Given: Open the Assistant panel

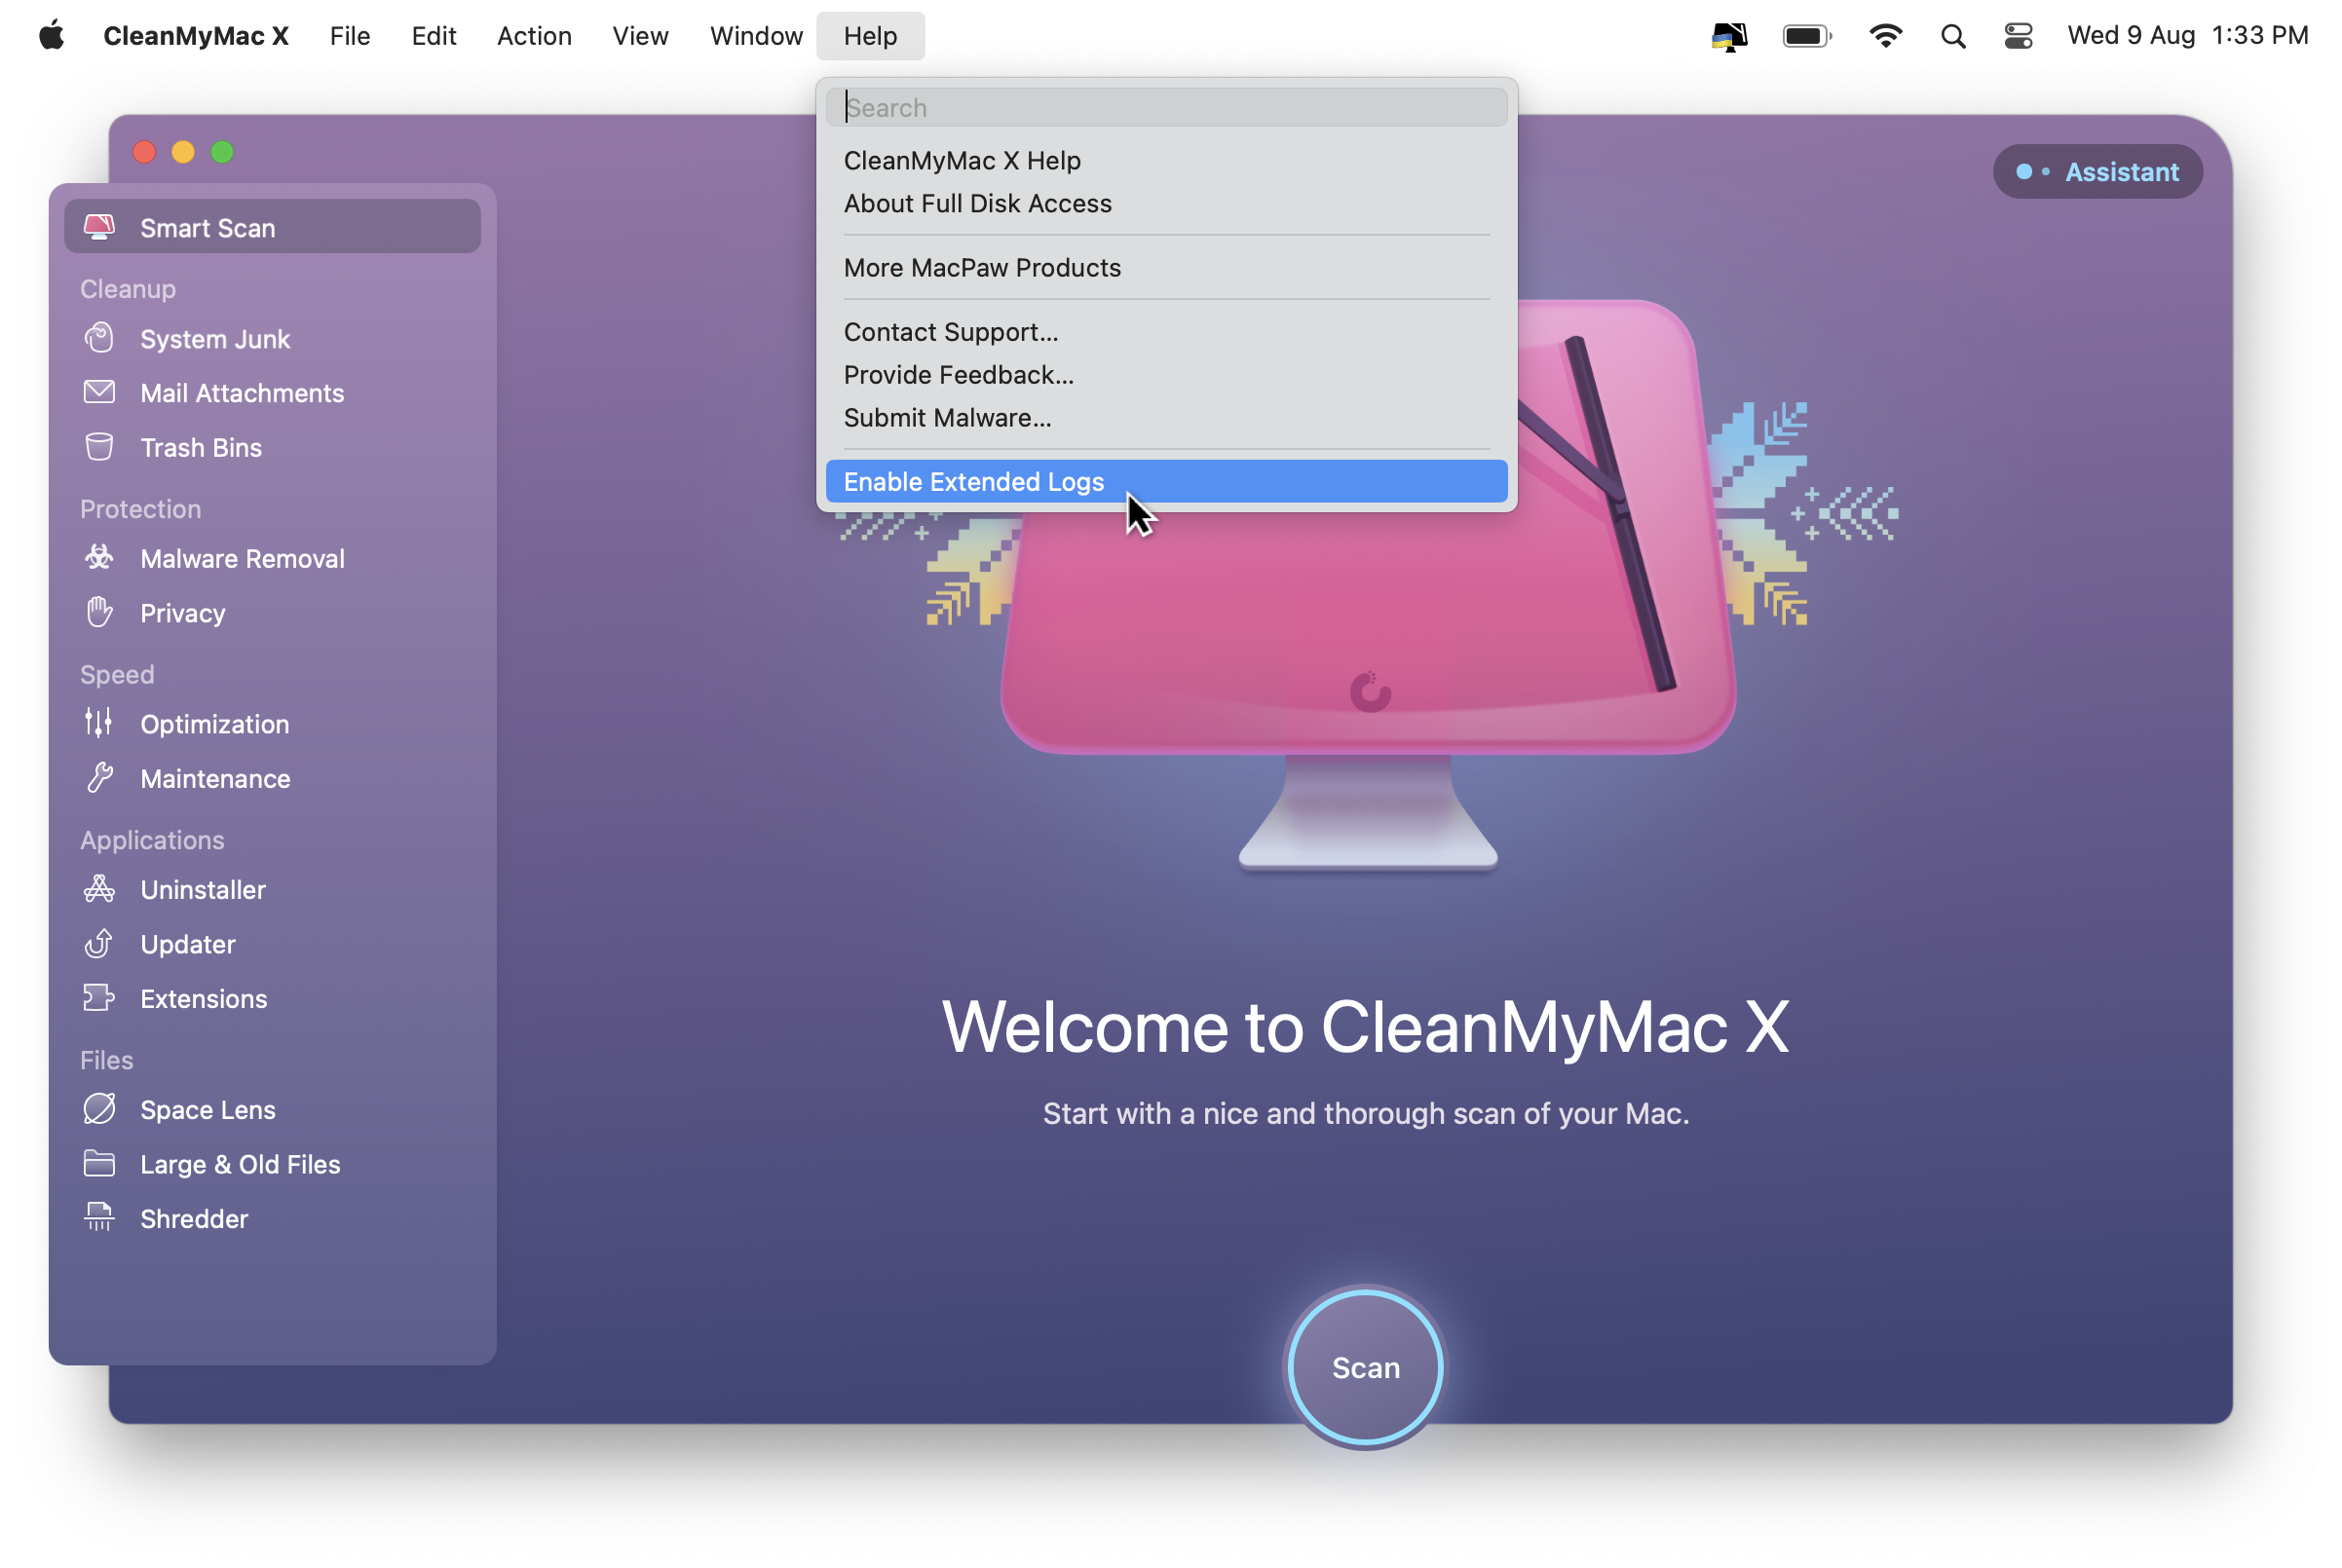Looking at the screenshot, I should point(2097,172).
